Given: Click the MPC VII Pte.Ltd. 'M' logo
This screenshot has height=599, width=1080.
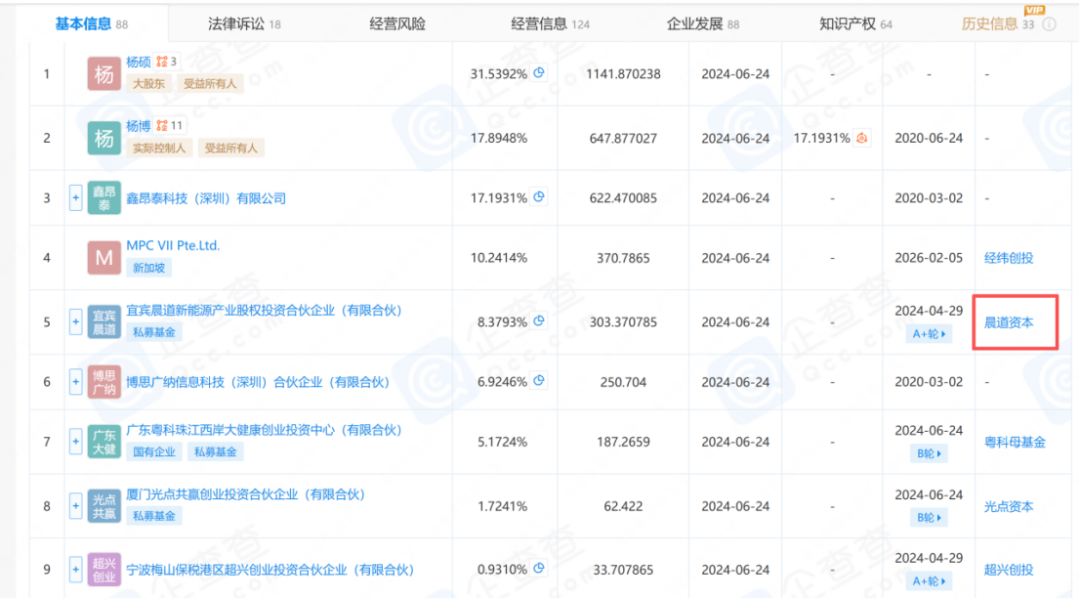Looking at the screenshot, I should point(104,258).
